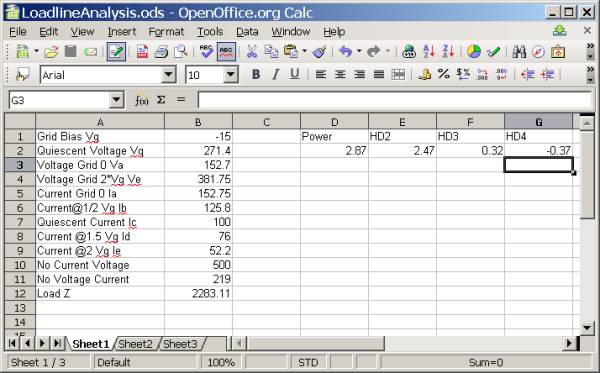Open the Arial font name dropdown
Viewport: 600px width, 373px height.
pos(169,75)
